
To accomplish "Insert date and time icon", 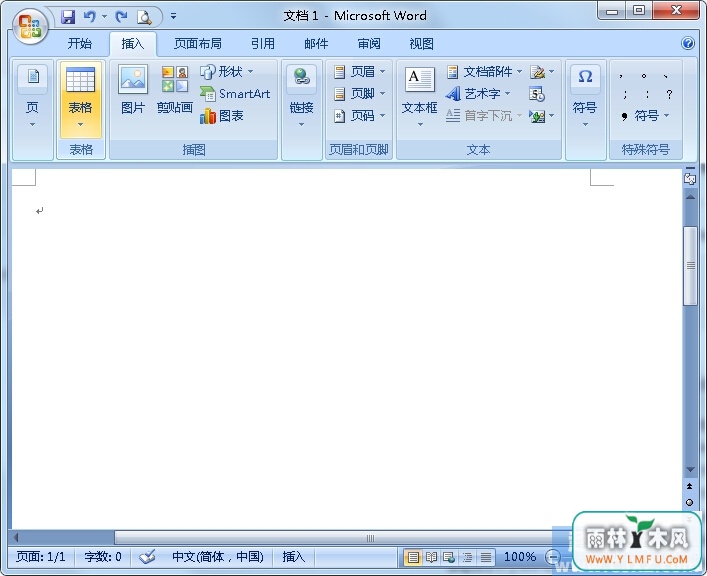I will point(537,94).
